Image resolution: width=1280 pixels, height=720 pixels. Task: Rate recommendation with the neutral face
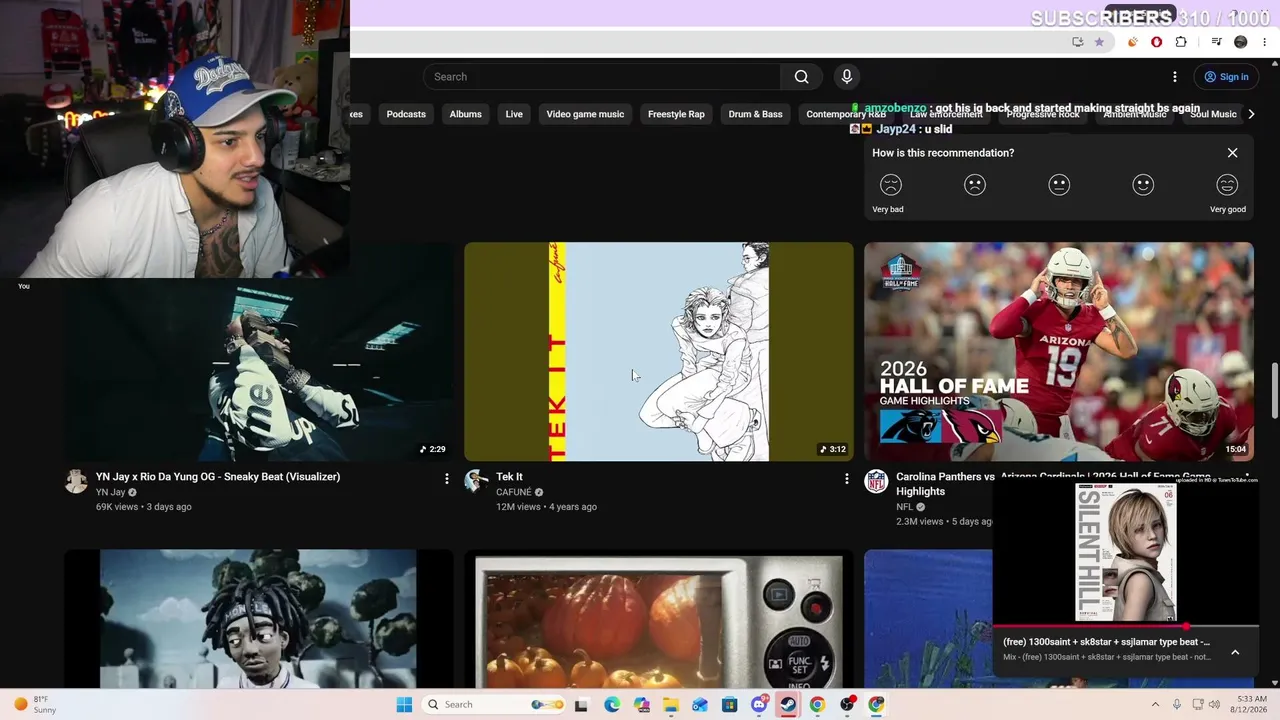click(1059, 185)
